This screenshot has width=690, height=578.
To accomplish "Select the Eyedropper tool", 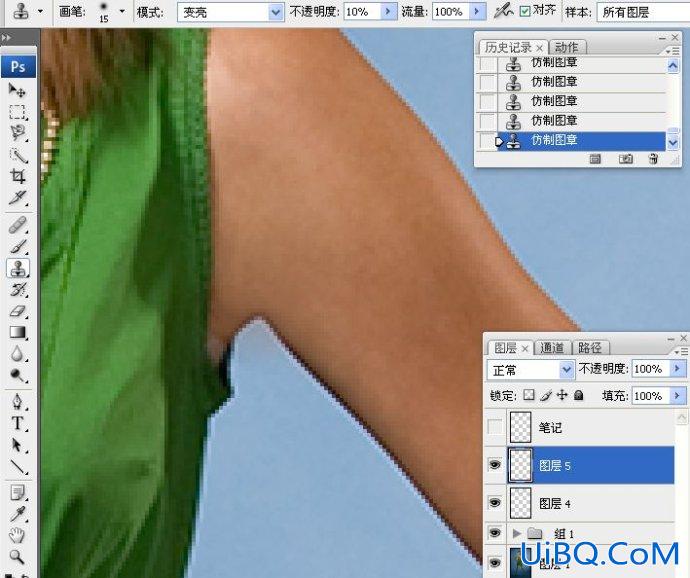I will 17,514.
